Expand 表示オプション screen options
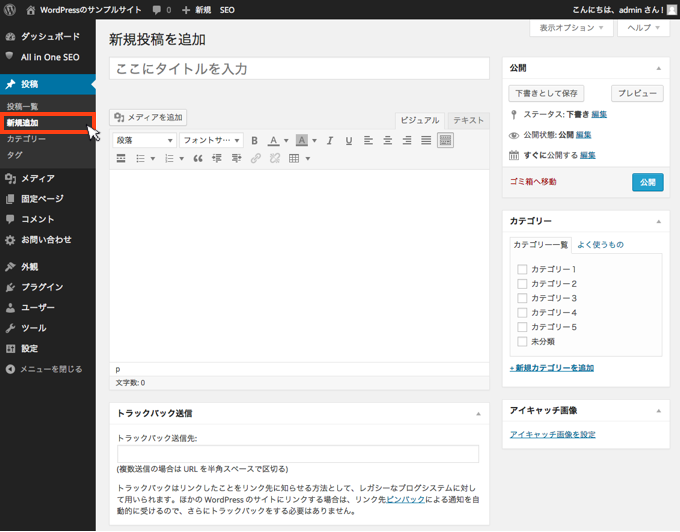680x532 pixels. point(571,28)
